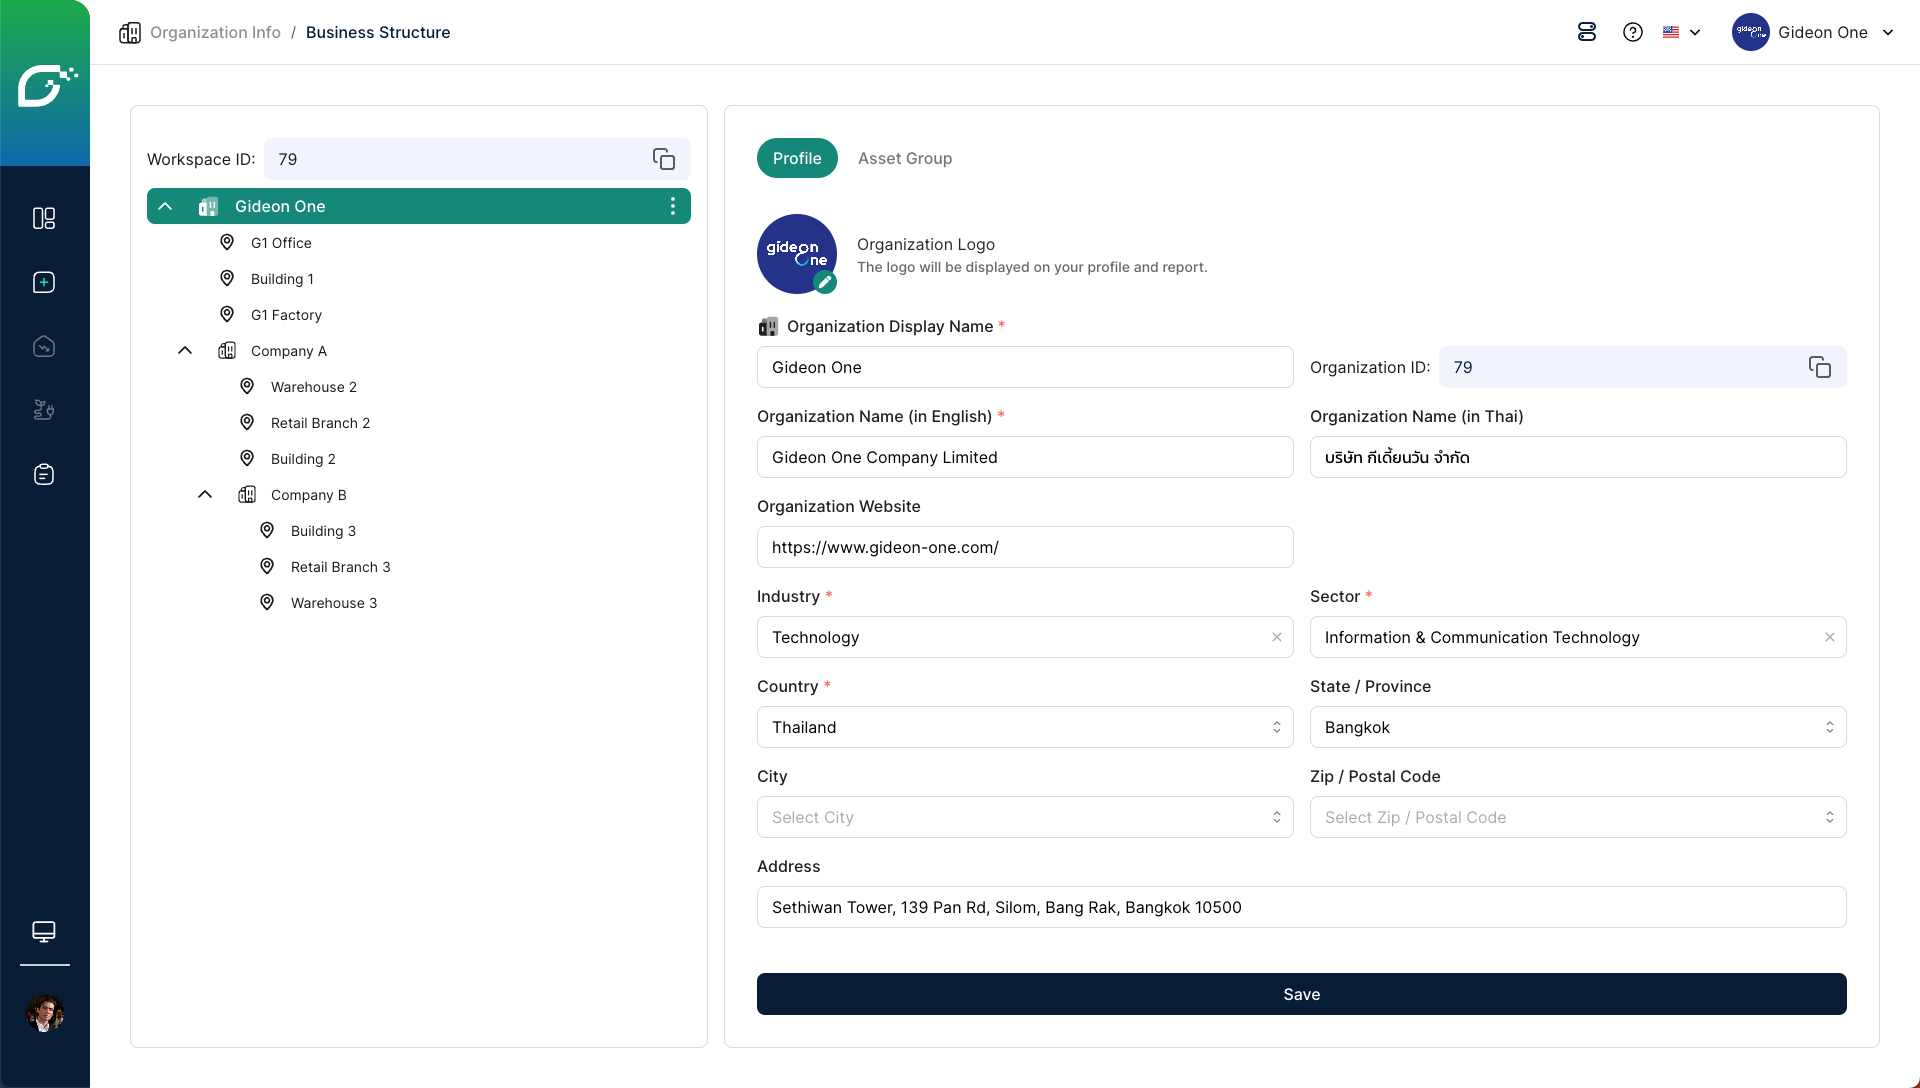Select G1 Factory in the tree
Viewport: 1920px width, 1088px height.
click(286, 315)
